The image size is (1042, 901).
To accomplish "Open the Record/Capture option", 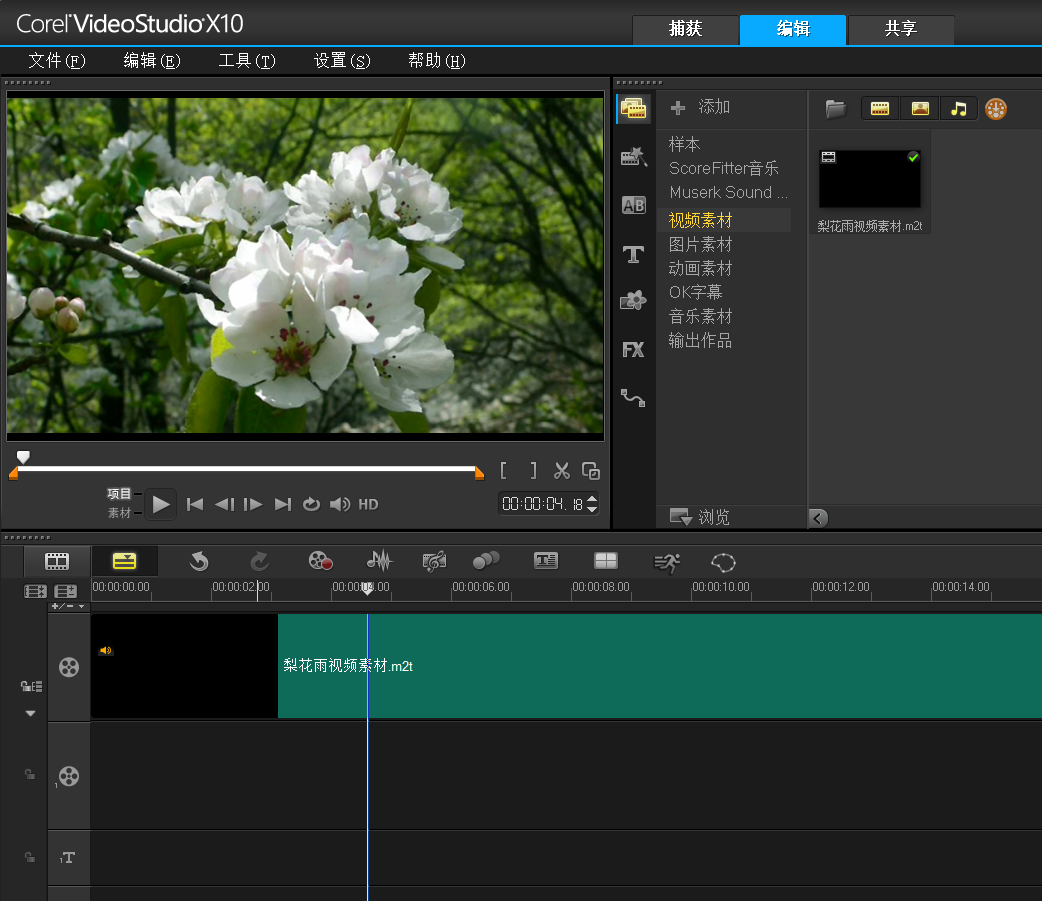I will [x=320, y=561].
